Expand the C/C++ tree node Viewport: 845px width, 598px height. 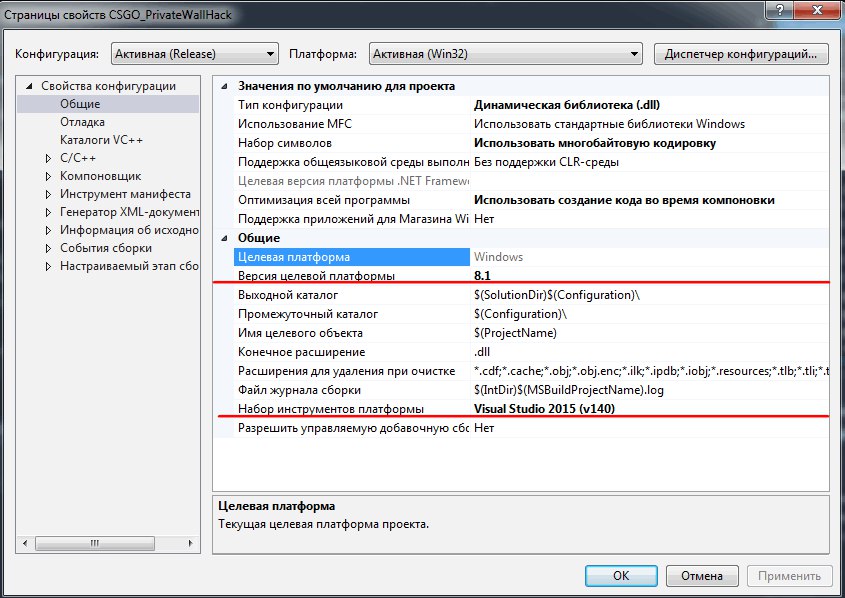[x=49, y=158]
